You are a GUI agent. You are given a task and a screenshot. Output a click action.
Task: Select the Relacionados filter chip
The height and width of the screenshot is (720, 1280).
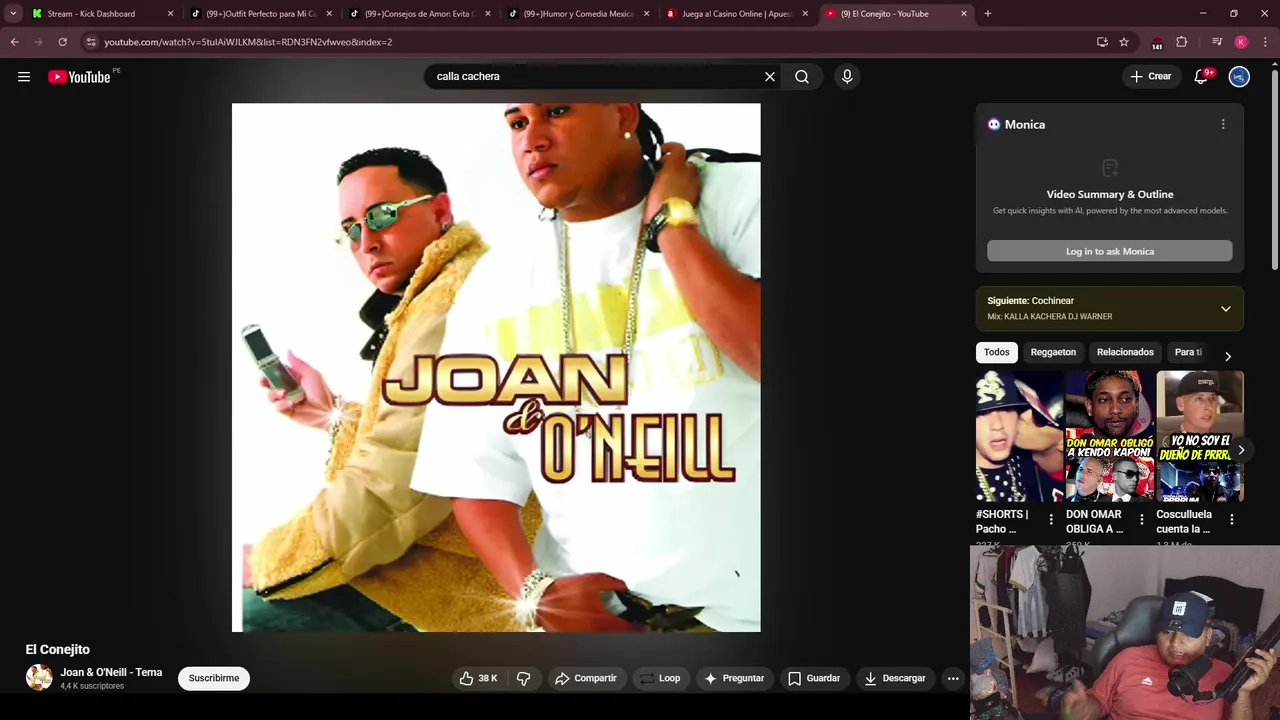coord(1125,352)
